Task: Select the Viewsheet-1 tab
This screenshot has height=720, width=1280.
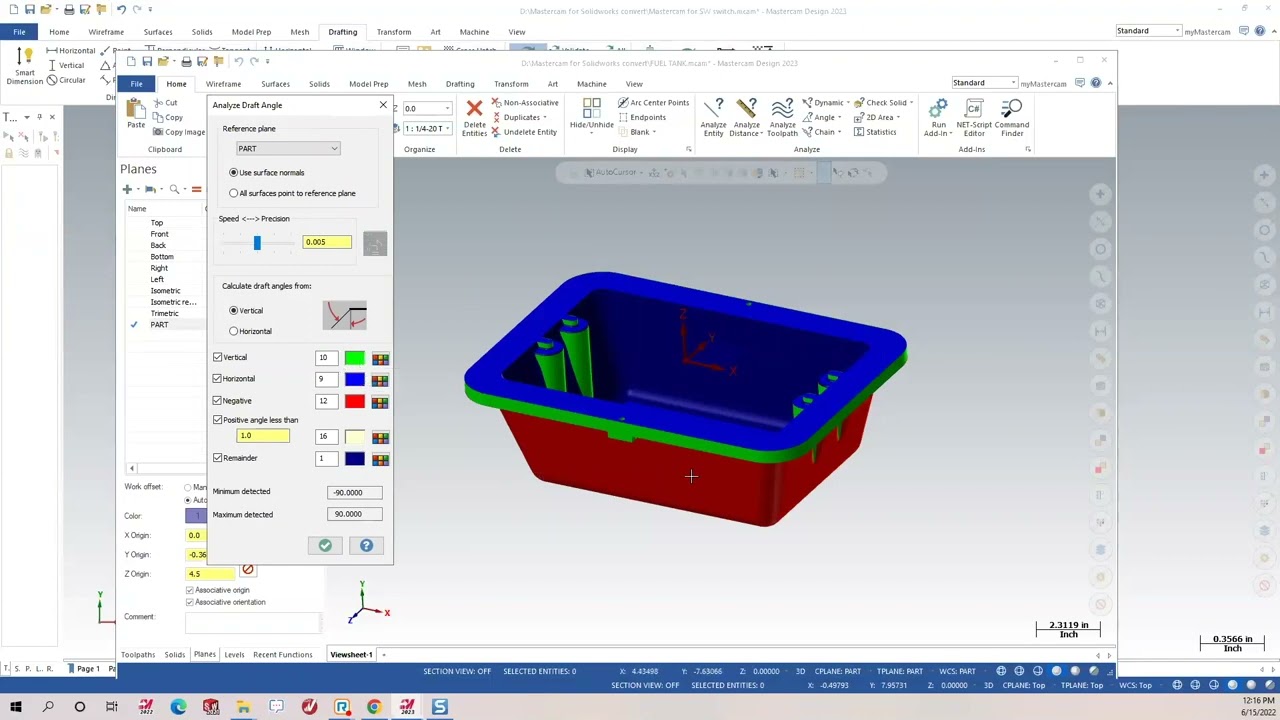Action: [x=351, y=655]
